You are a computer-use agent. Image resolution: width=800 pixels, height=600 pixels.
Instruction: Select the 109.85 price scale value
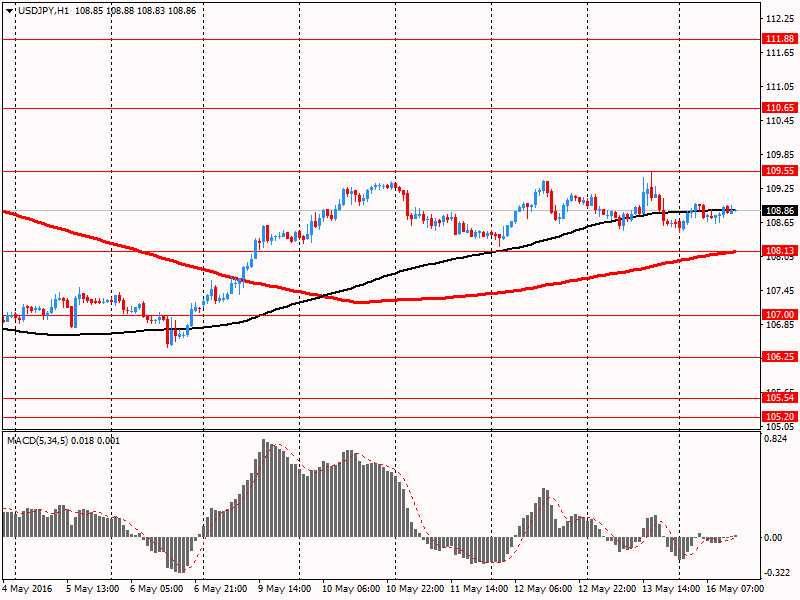pyautogui.click(x=780, y=155)
